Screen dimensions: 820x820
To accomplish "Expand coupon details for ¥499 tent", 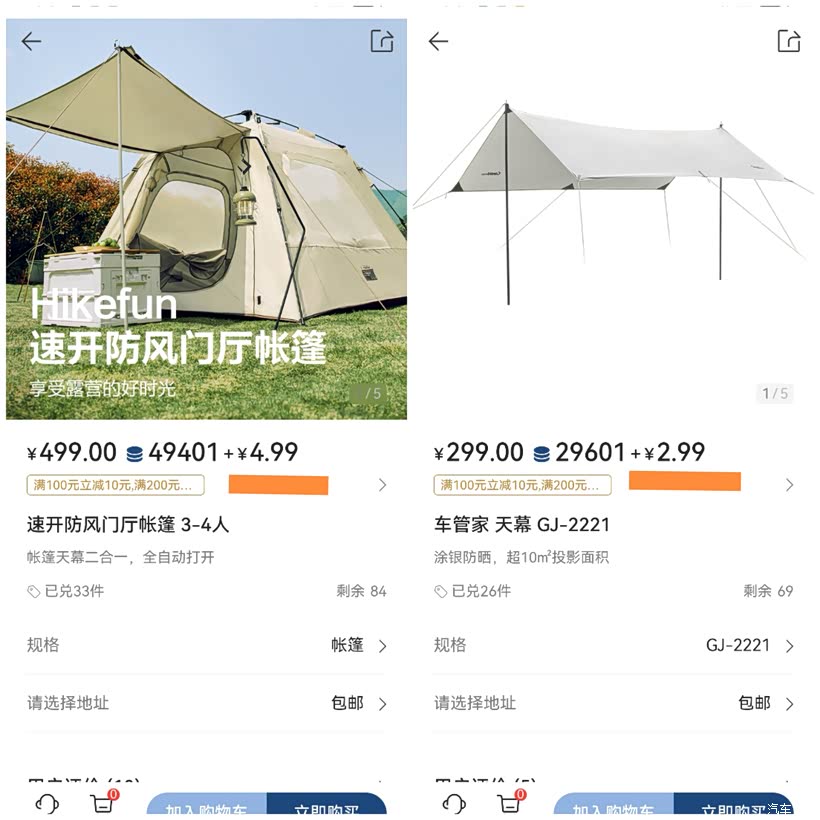I will point(382,485).
